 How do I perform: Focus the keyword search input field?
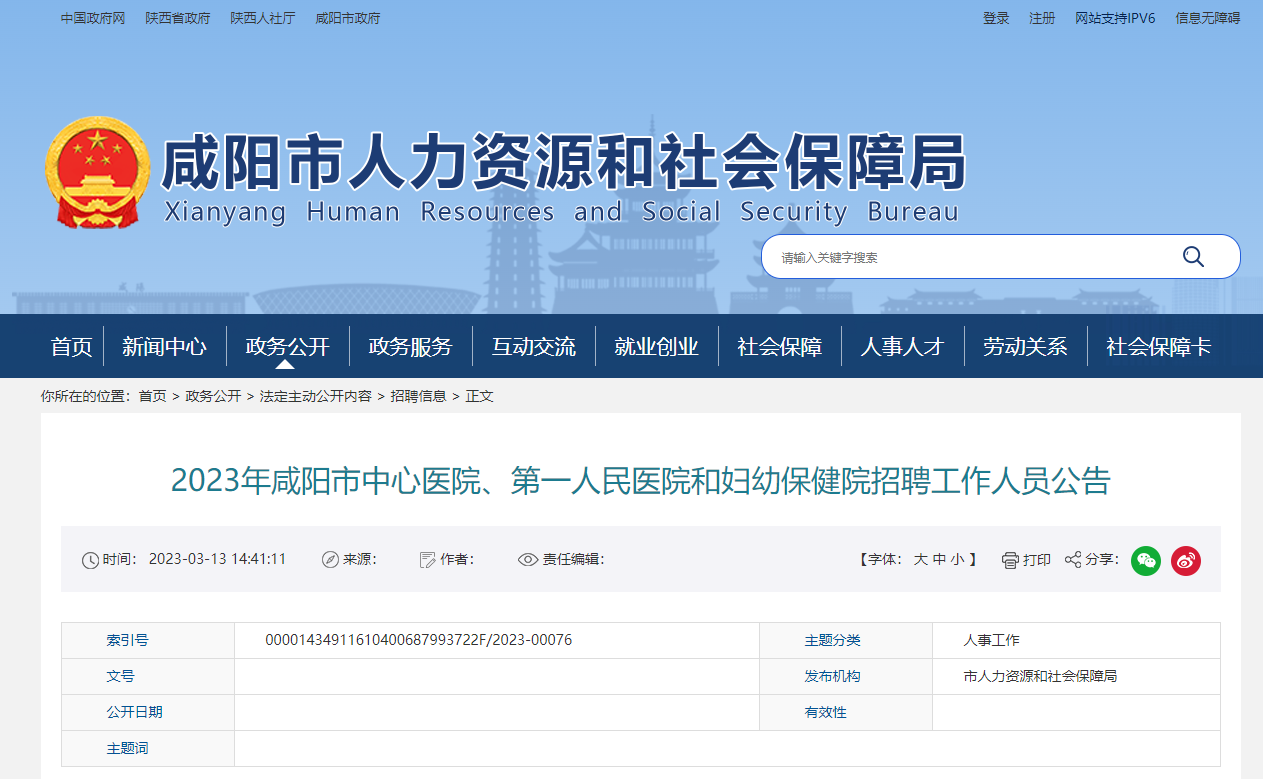coord(960,257)
